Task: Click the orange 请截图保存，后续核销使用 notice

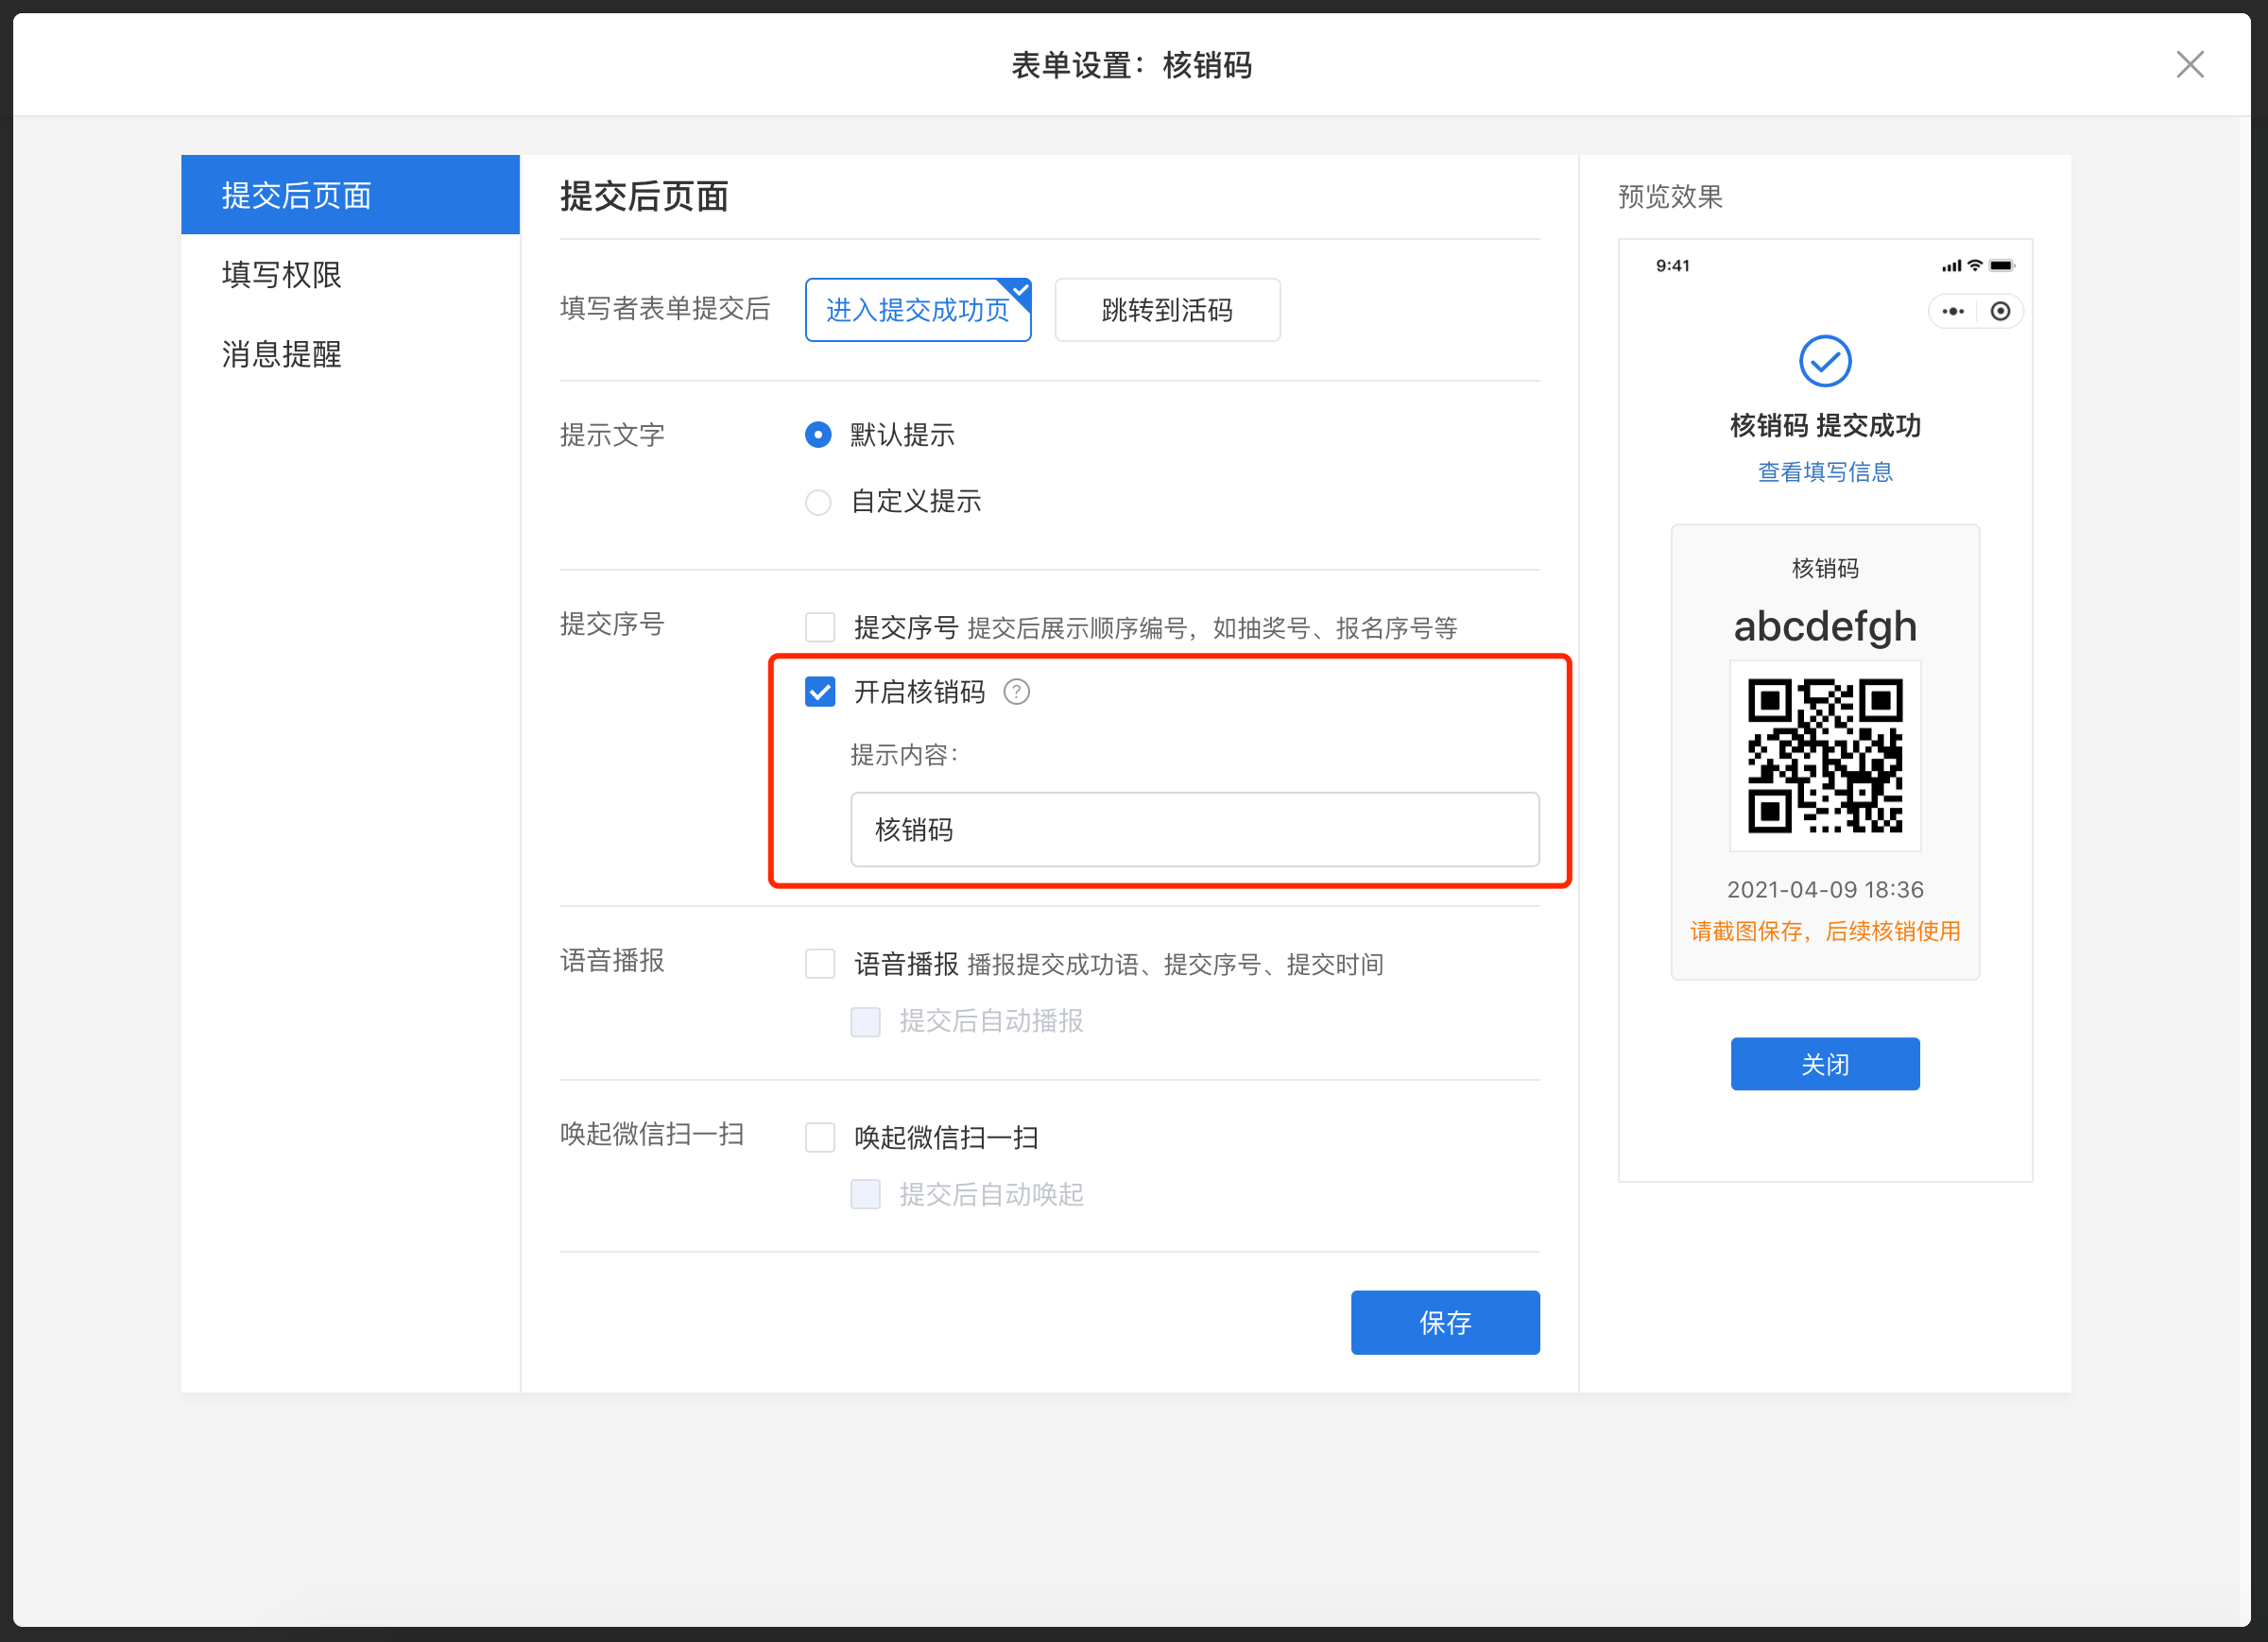Action: click(1825, 931)
